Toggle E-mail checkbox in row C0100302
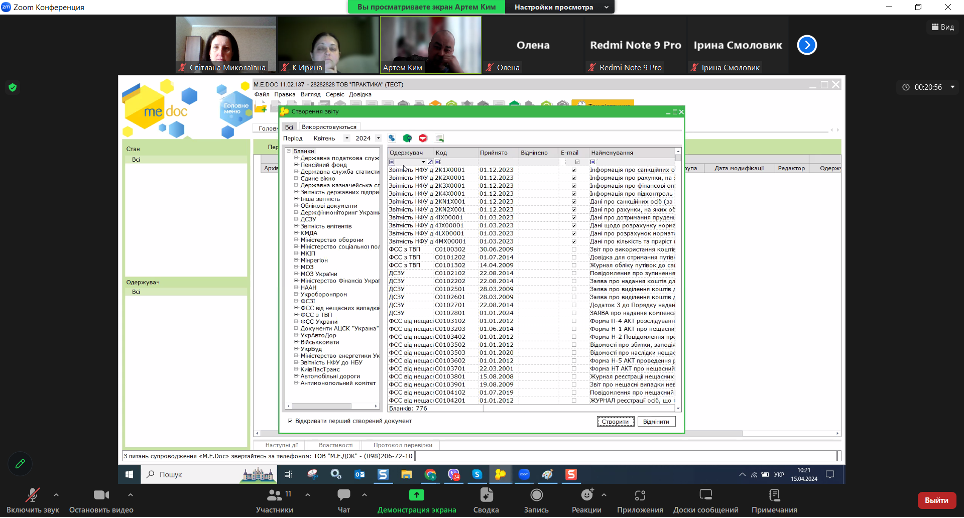This screenshot has height=518, width=964. click(x=574, y=249)
